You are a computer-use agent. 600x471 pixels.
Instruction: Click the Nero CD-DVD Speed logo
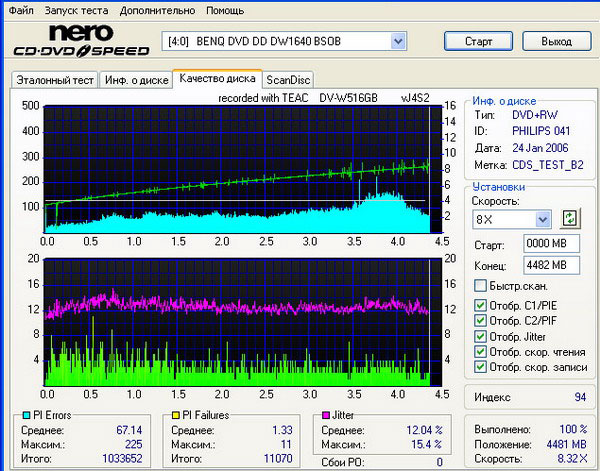point(81,41)
